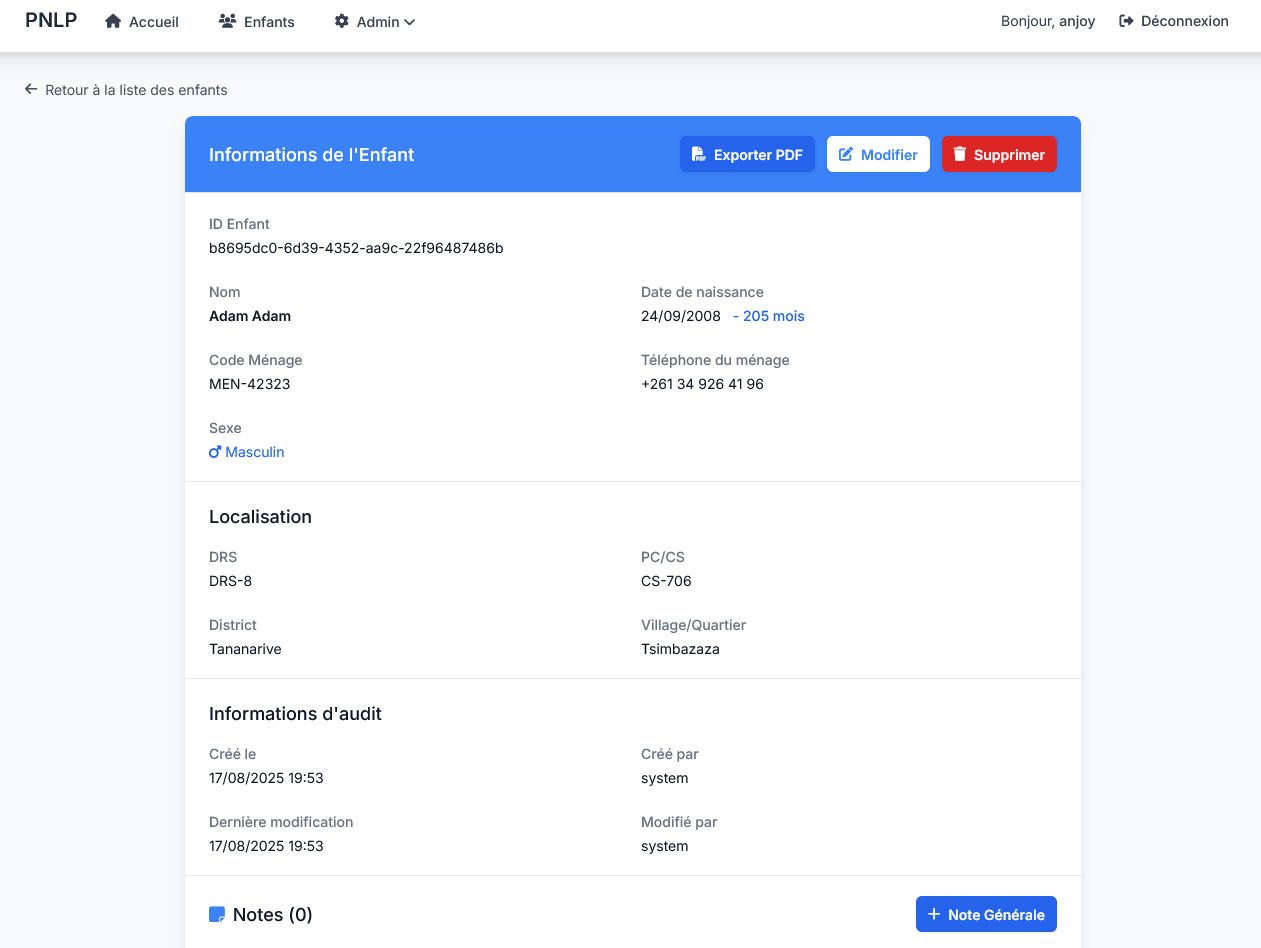The width and height of the screenshot is (1261, 948).
Task: Click the plus icon in Note Générale
Action: tap(934, 914)
